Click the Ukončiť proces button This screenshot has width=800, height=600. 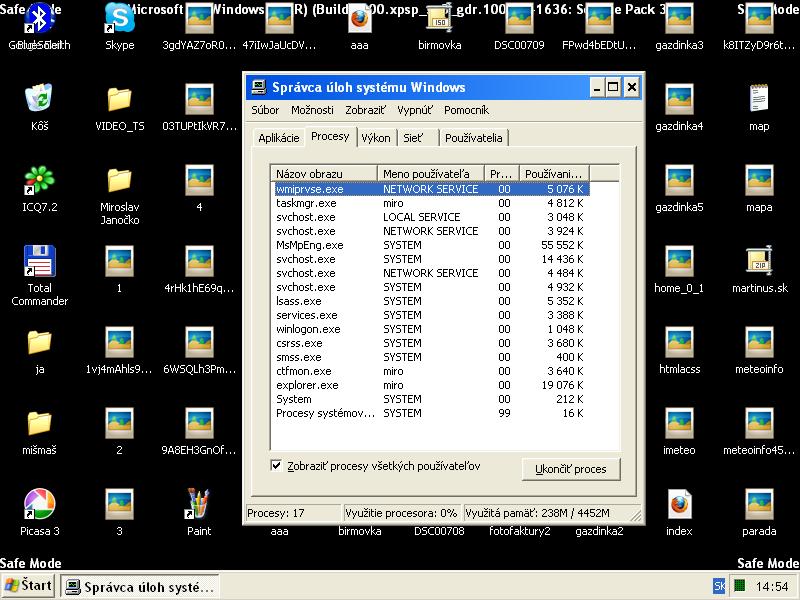(x=571, y=469)
